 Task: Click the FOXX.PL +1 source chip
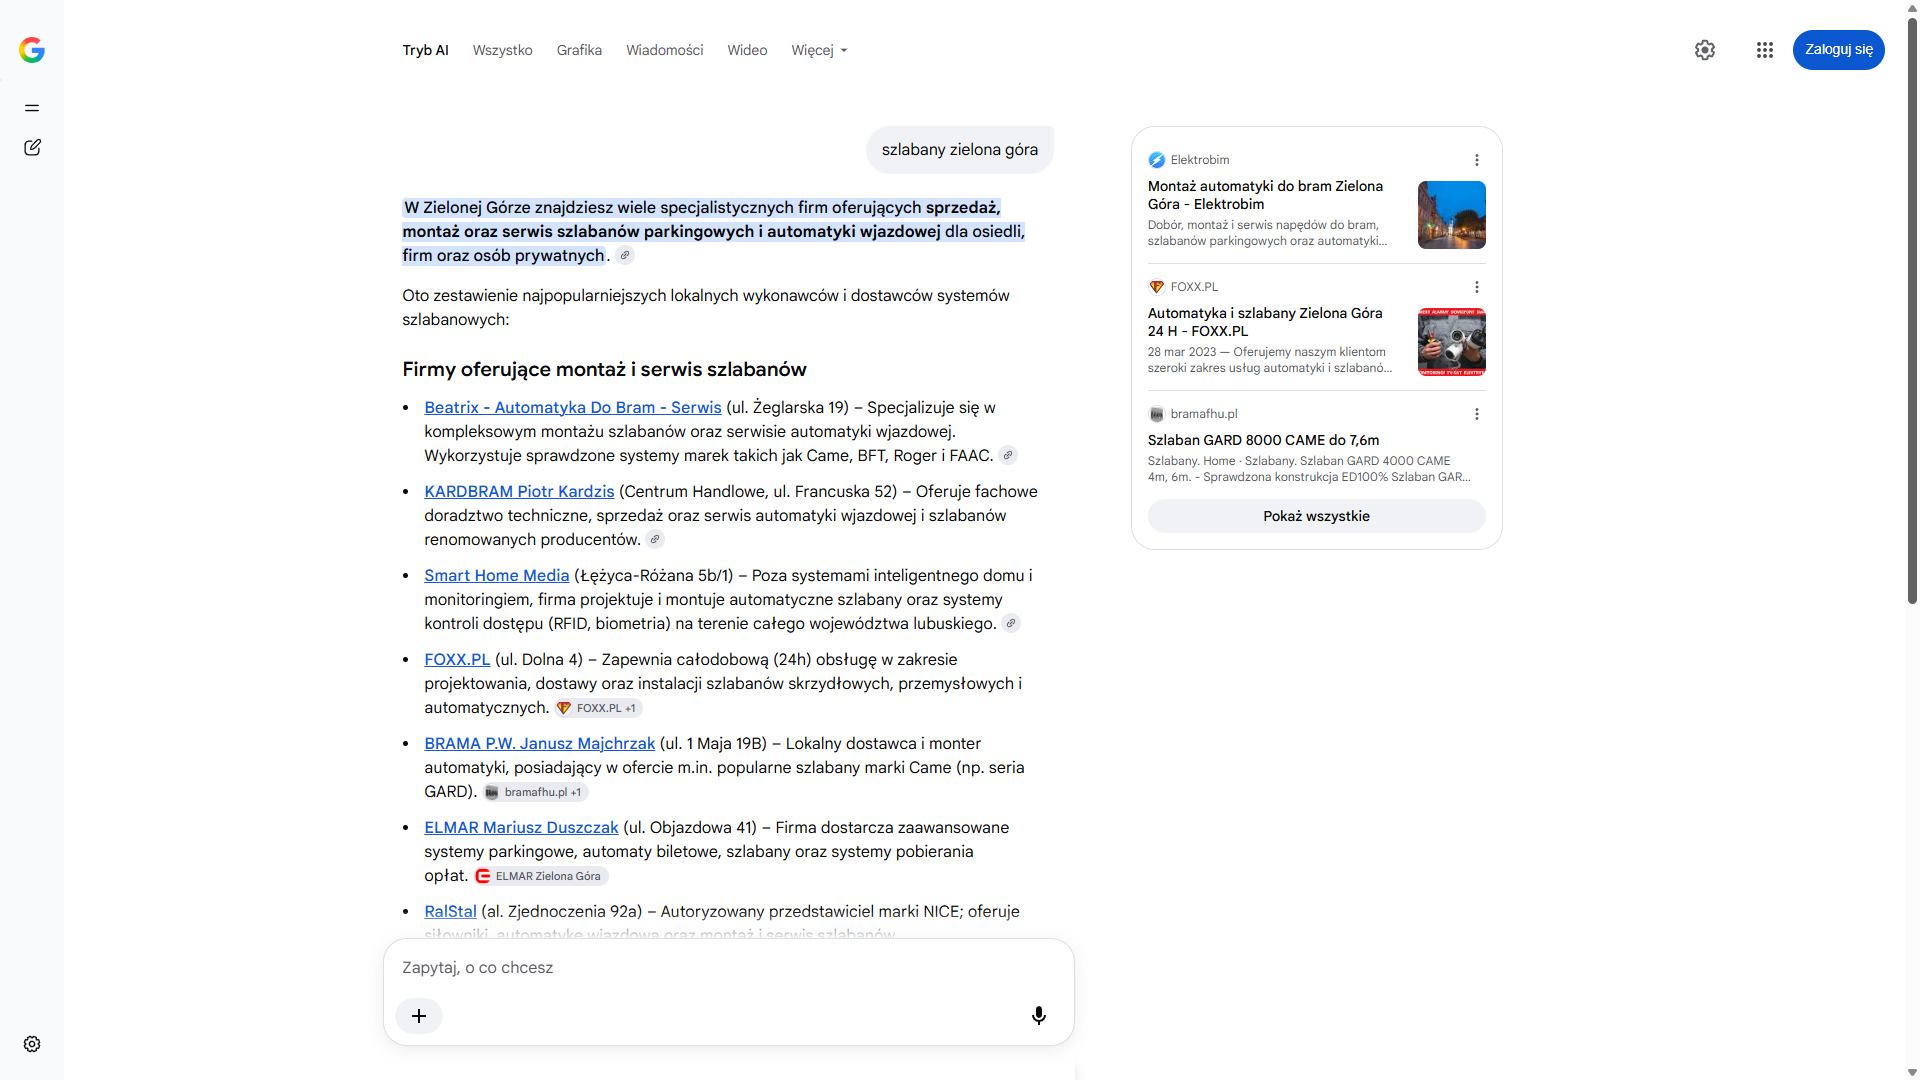pyautogui.click(x=598, y=708)
